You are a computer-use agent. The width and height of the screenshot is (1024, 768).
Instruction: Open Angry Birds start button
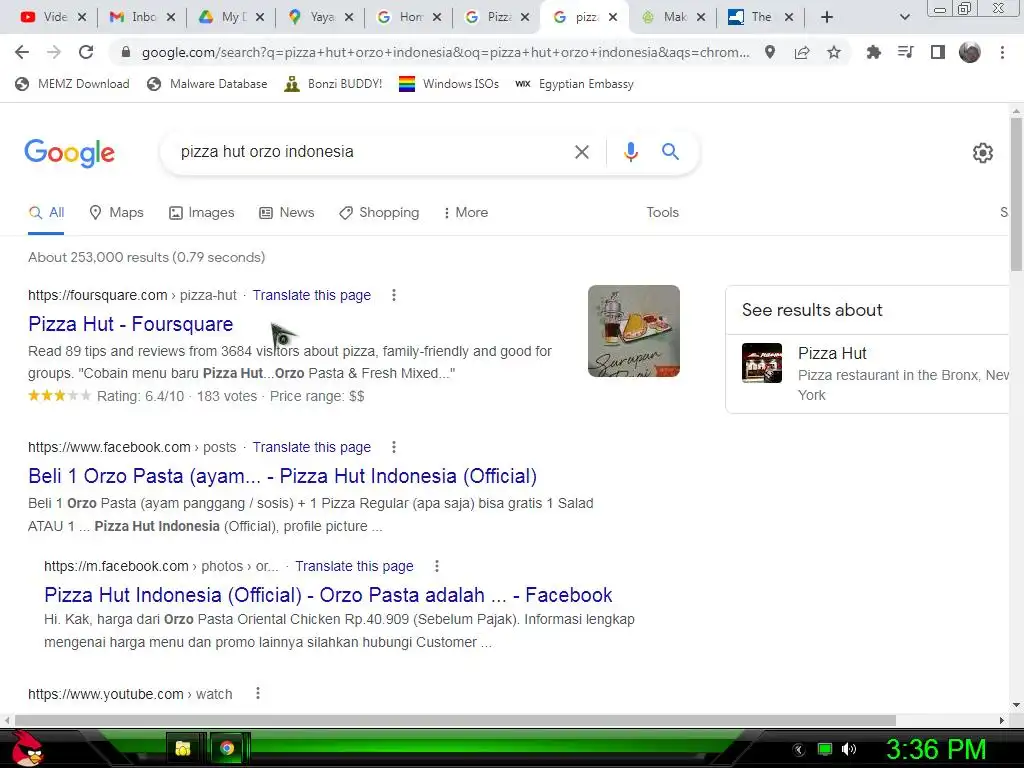click(x=27, y=748)
